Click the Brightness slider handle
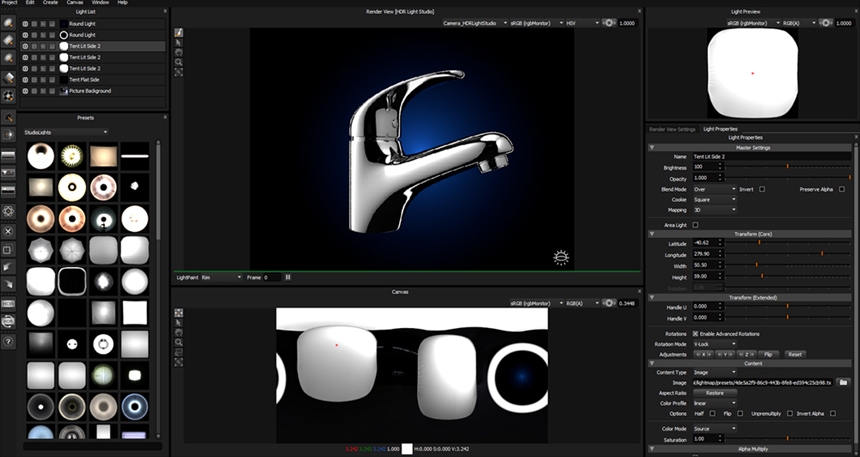860x457 pixels. (788, 166)
